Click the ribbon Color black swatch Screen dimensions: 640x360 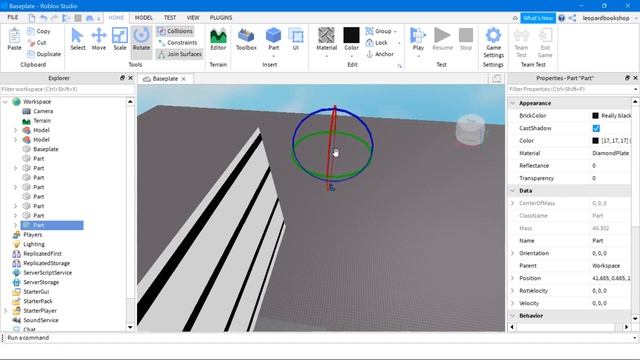[351, 35]
